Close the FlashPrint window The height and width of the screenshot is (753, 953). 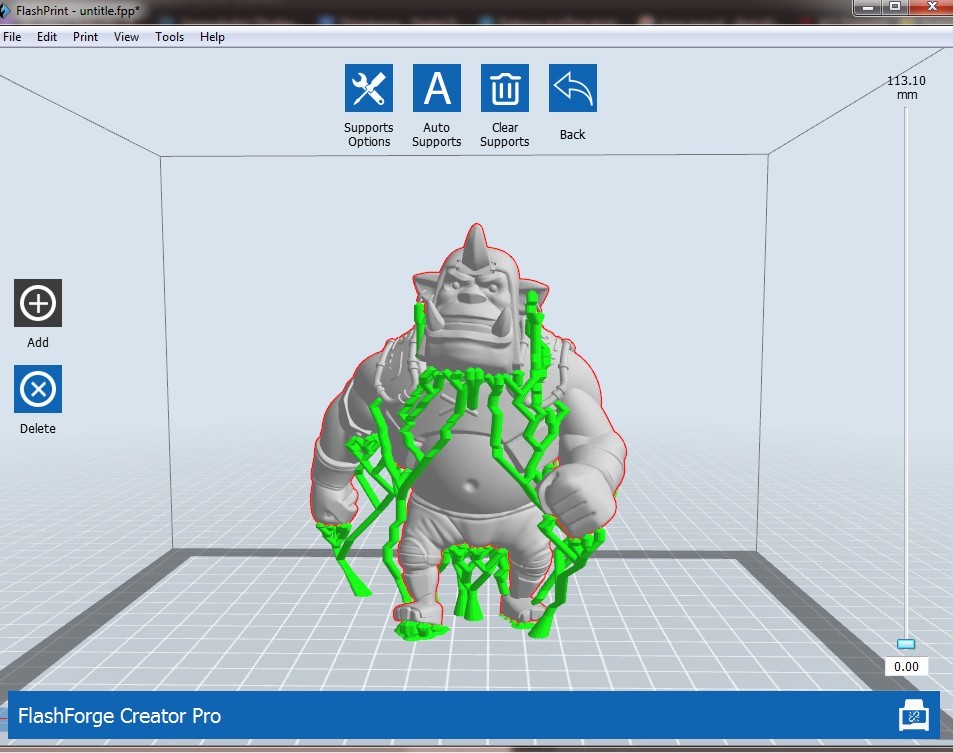pyautogui.click(x=931, y=7)
